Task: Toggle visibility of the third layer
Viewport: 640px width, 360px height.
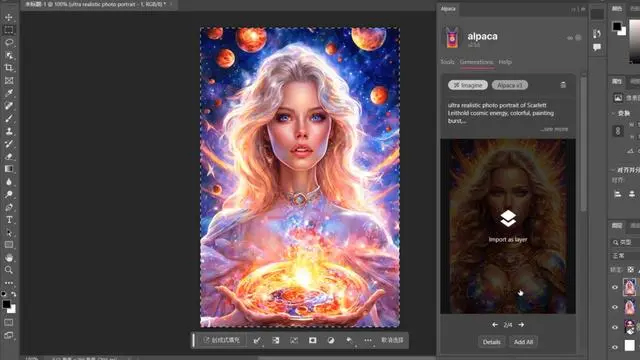Action: coord(615,327)
